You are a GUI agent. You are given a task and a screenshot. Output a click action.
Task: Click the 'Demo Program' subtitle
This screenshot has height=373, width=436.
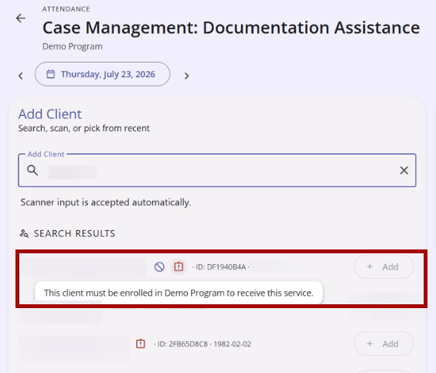click(x=72, y=46)
